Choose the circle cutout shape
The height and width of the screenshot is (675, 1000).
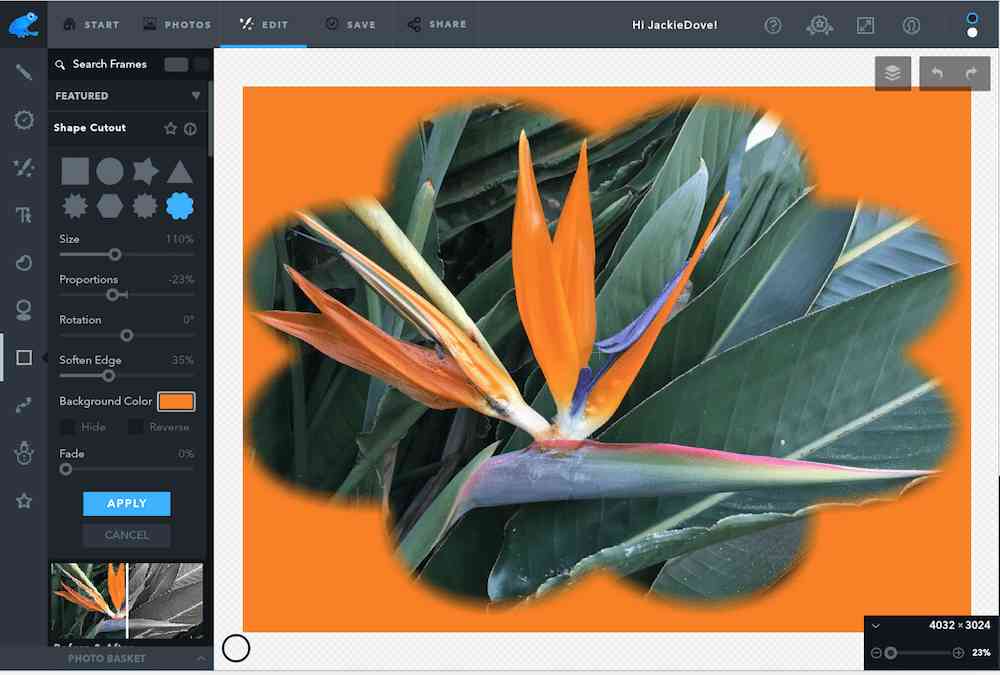click(x=110, y=171)
